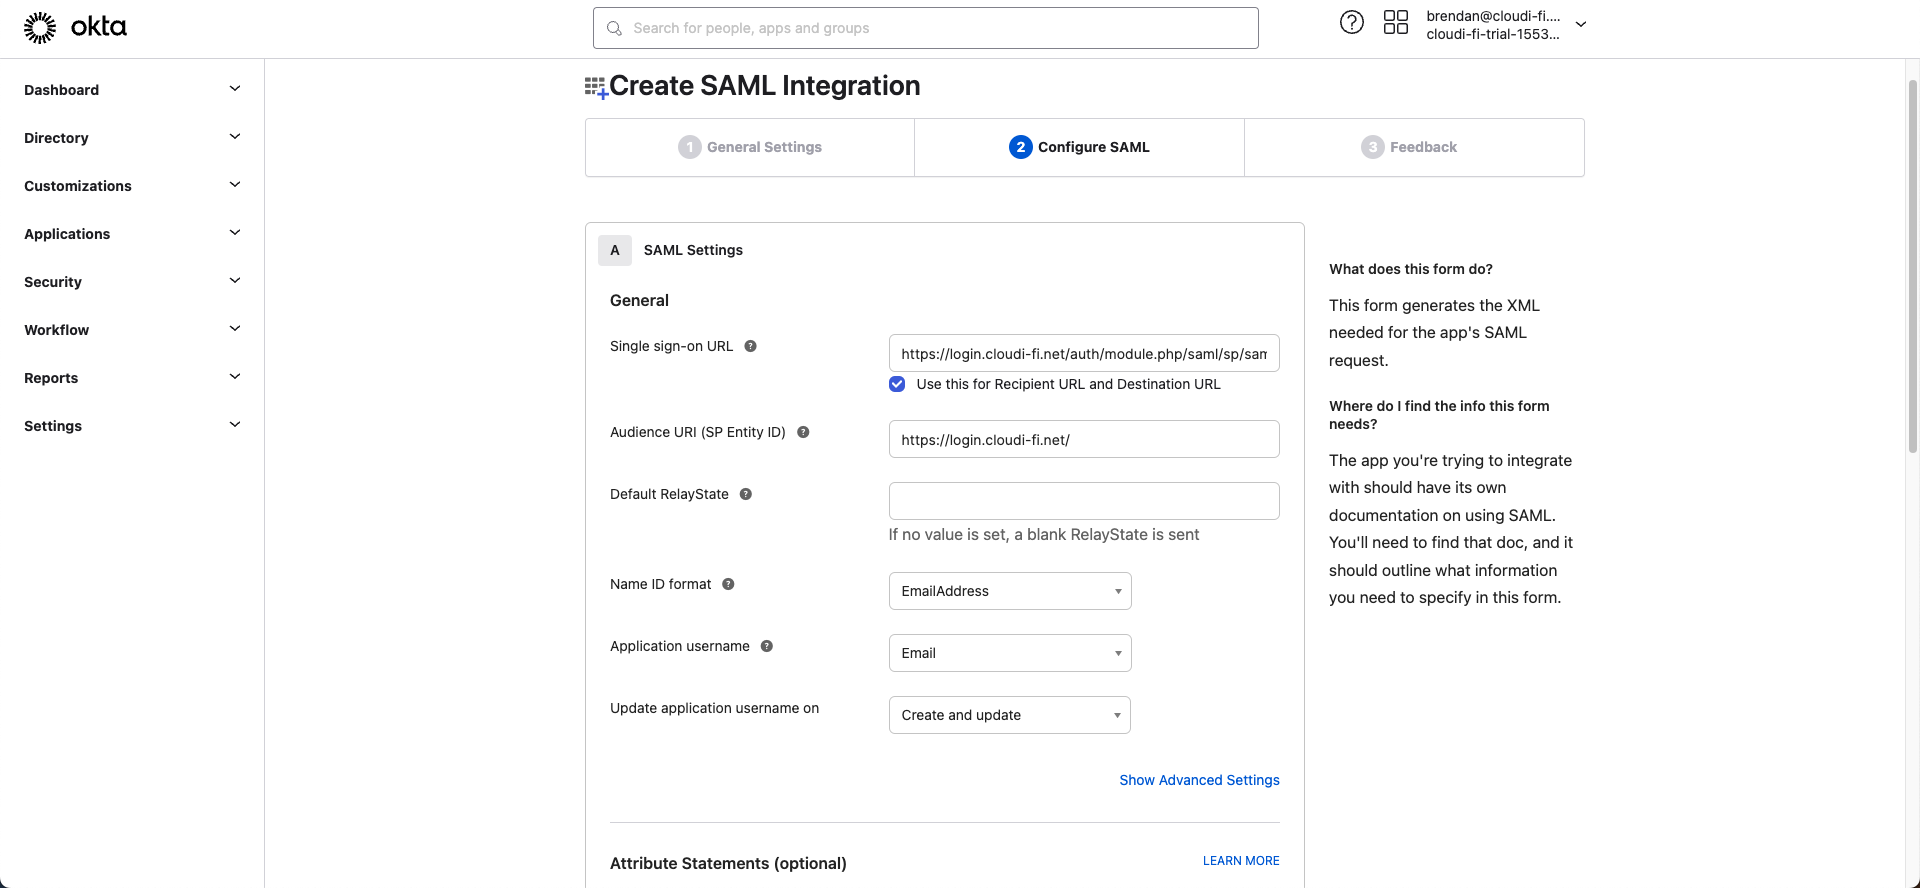Screen dimensions: 1920x888
Task: Click the LEARN MORE link
Action: (1241, 861)
